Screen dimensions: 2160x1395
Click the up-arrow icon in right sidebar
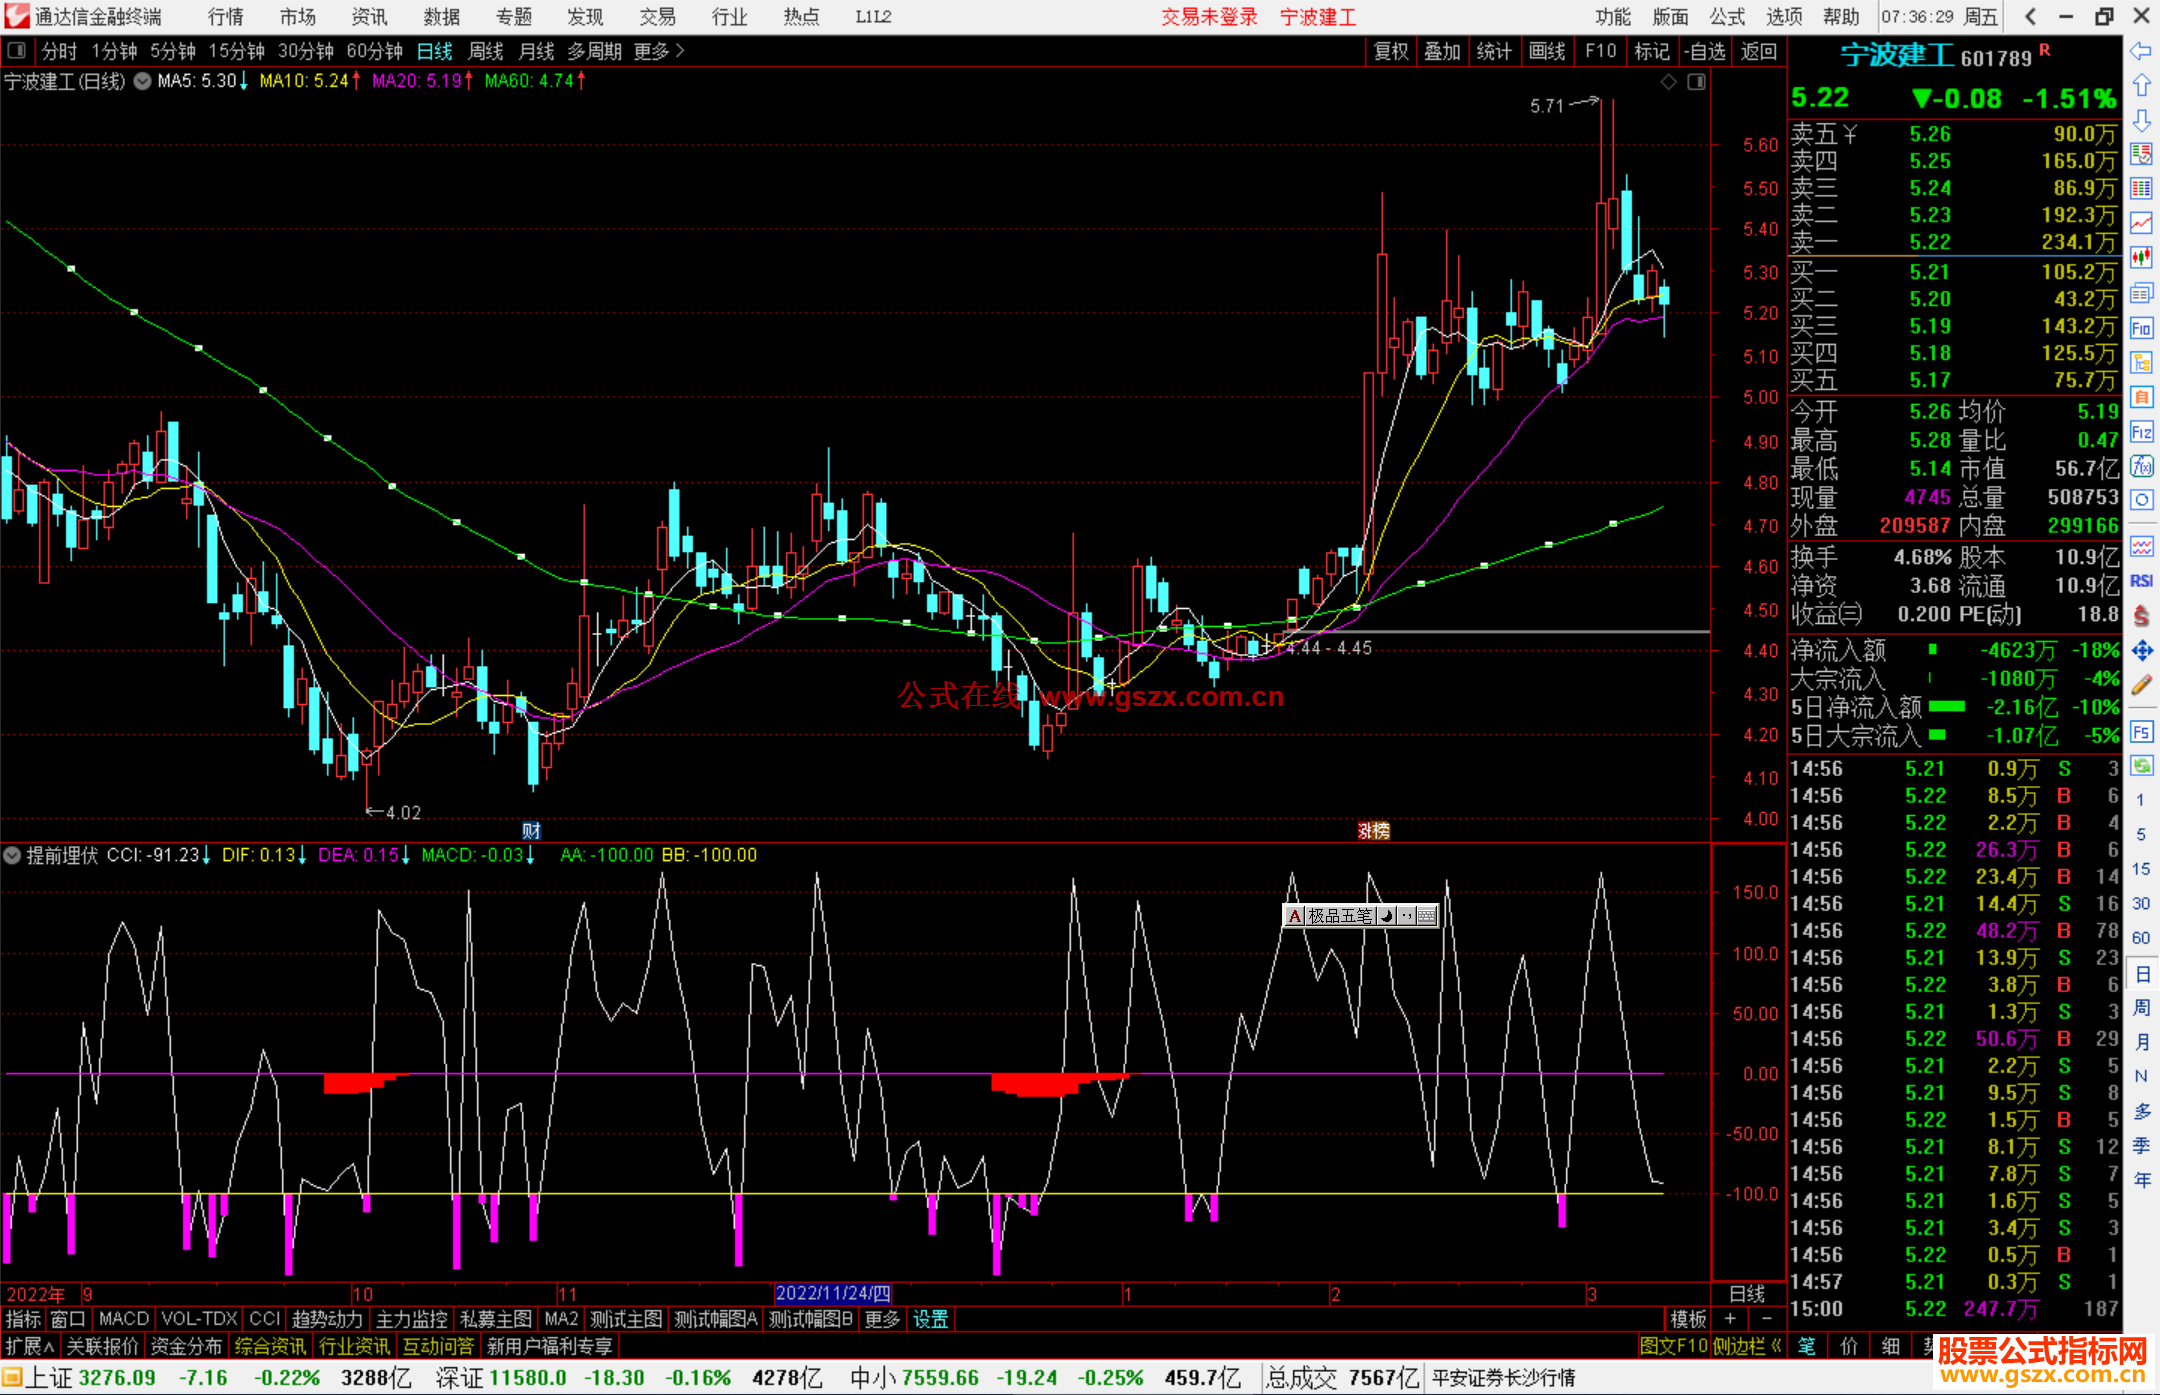2141,86
